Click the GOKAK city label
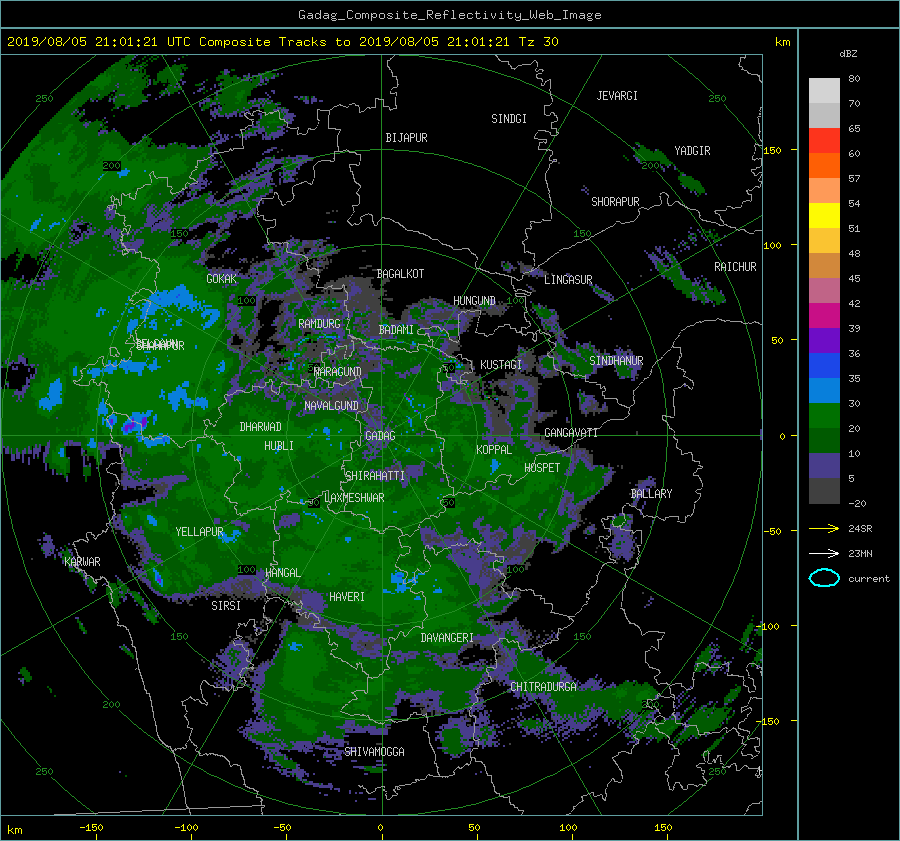This screenshot has width=900, height=841. click(x=222, y=279)
